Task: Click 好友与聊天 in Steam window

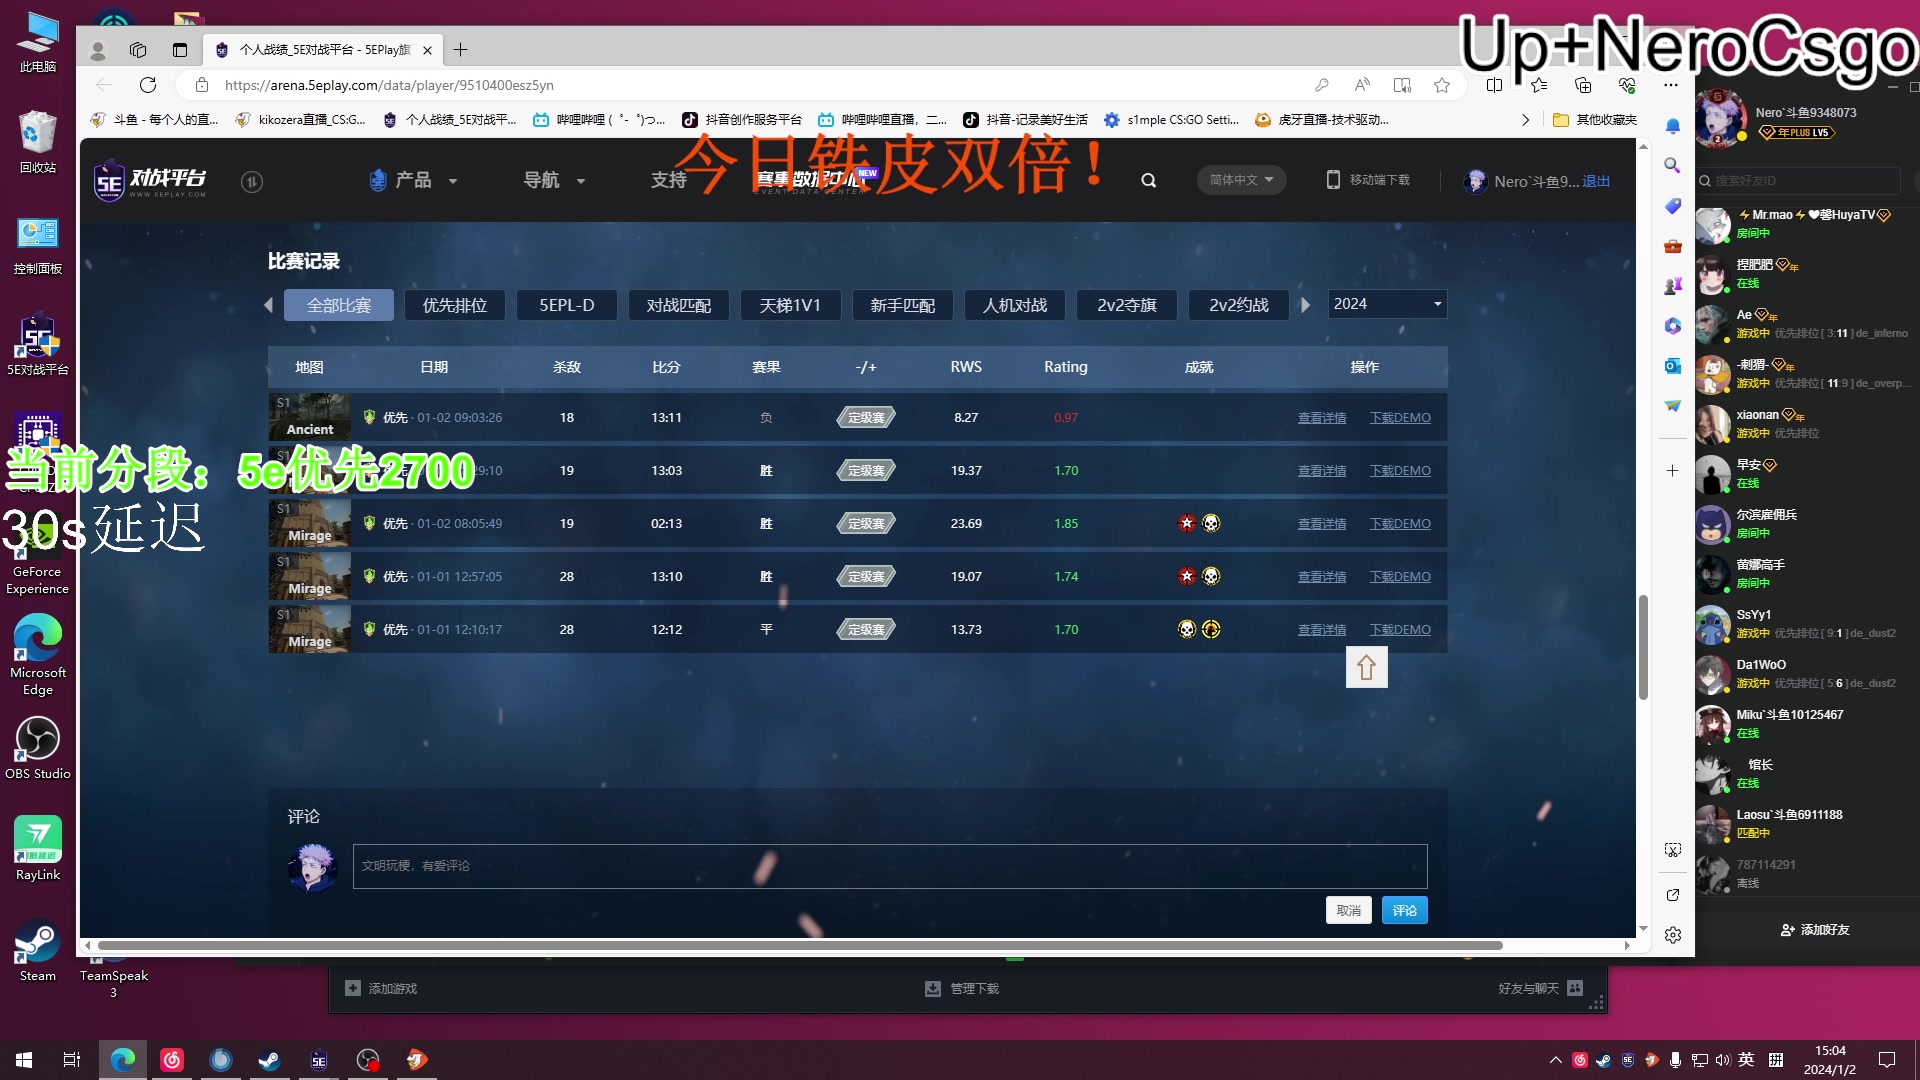Action: point(1540,988)
